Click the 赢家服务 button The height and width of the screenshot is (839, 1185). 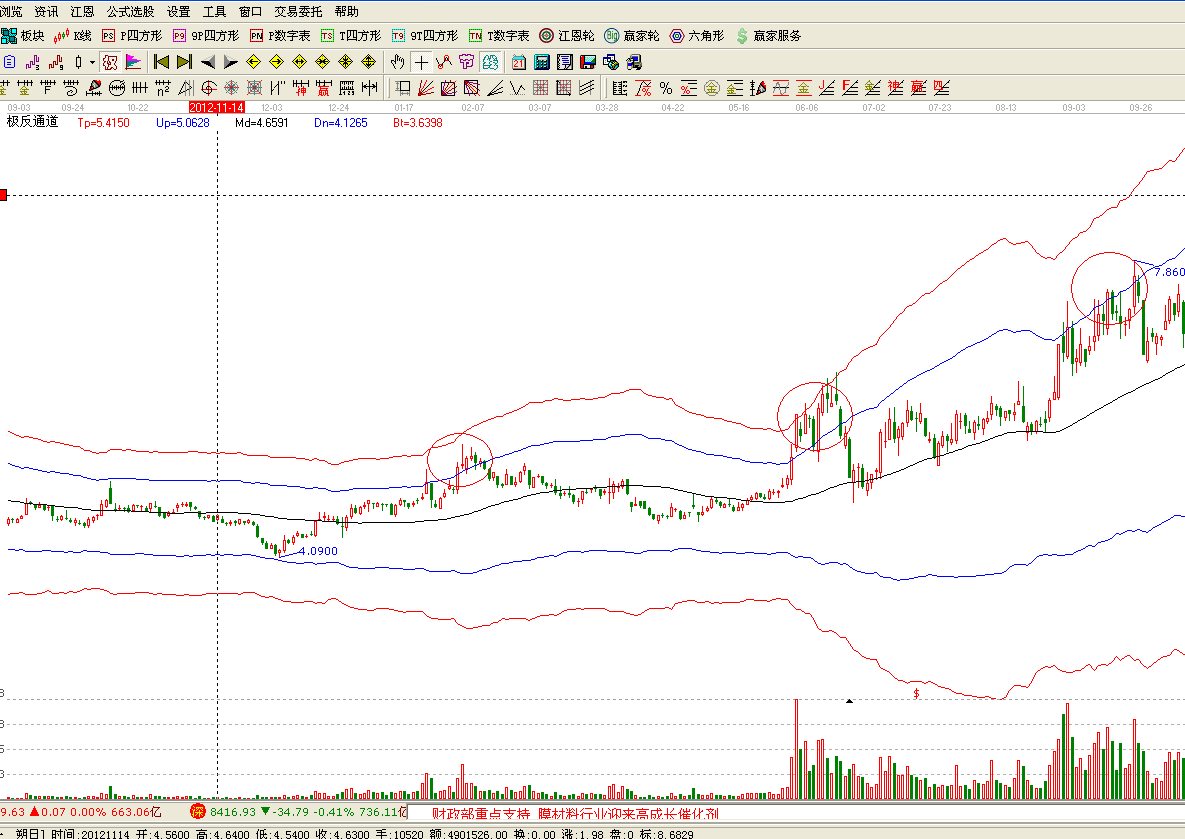(768, 36)
